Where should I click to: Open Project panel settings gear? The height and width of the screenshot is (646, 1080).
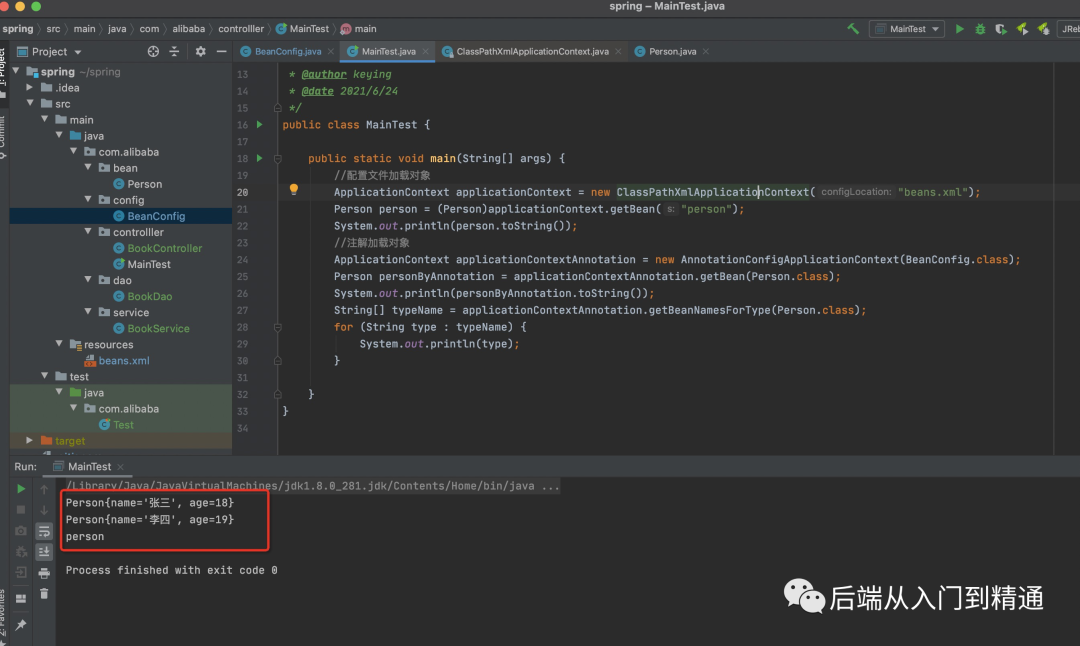tap(200, 52)
